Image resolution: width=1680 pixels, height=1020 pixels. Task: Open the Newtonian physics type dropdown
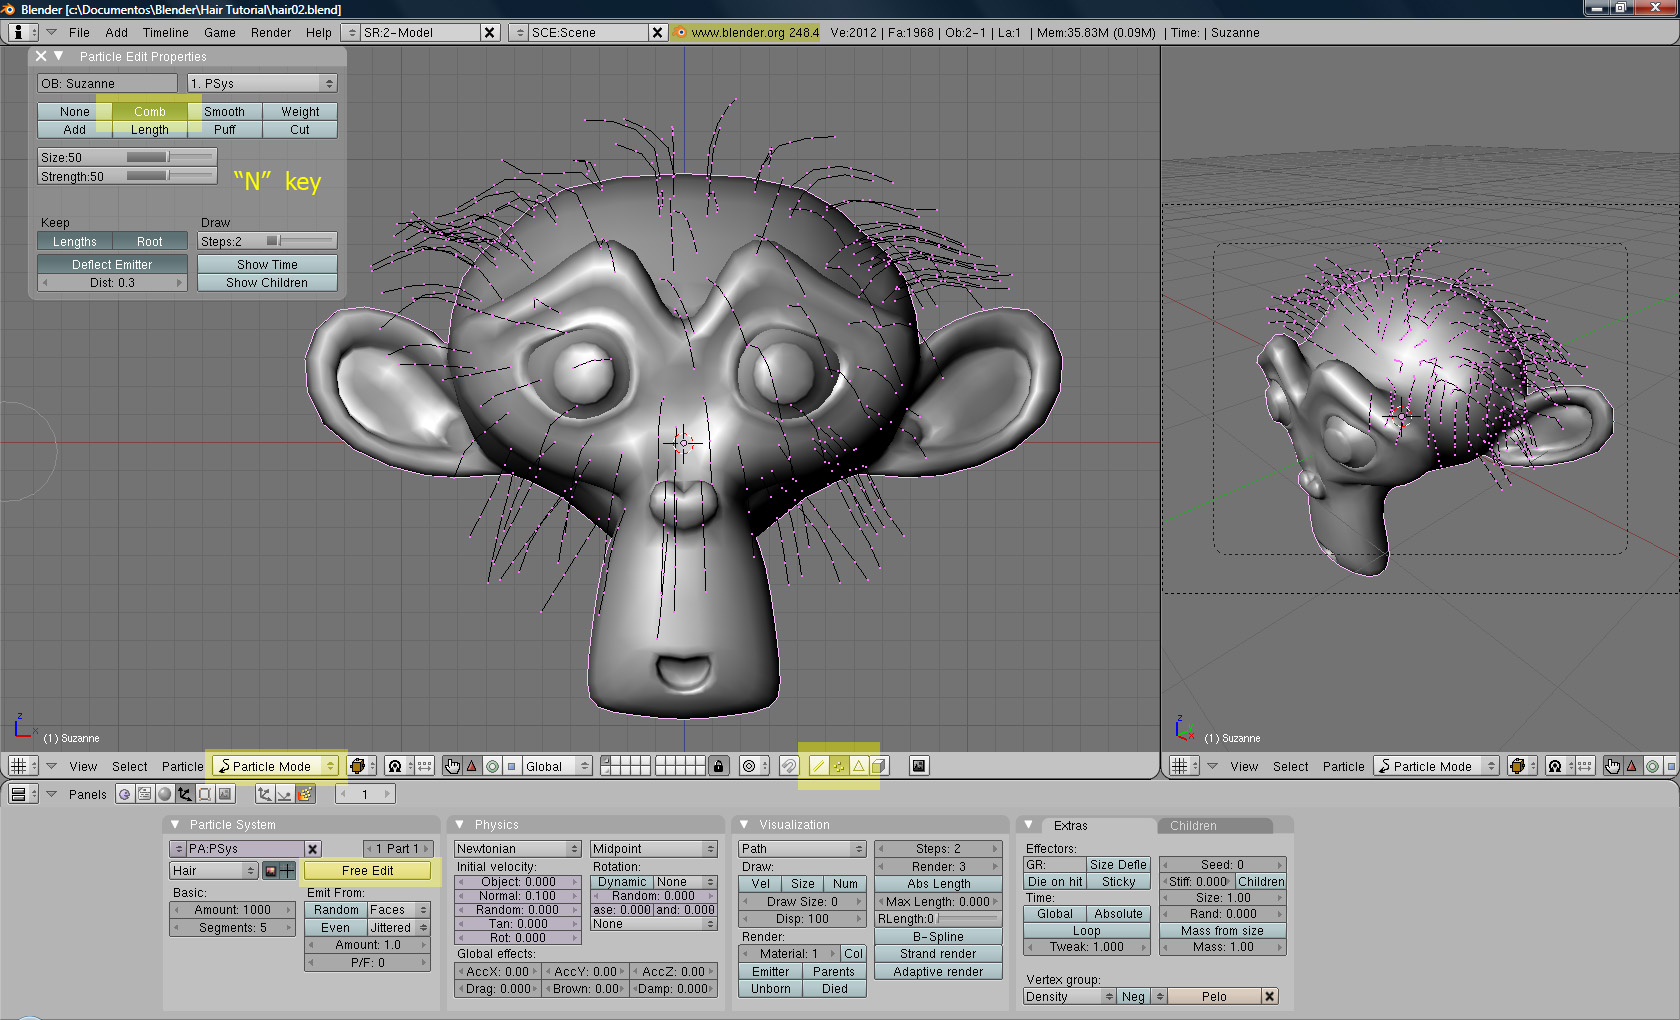point(517,849)
